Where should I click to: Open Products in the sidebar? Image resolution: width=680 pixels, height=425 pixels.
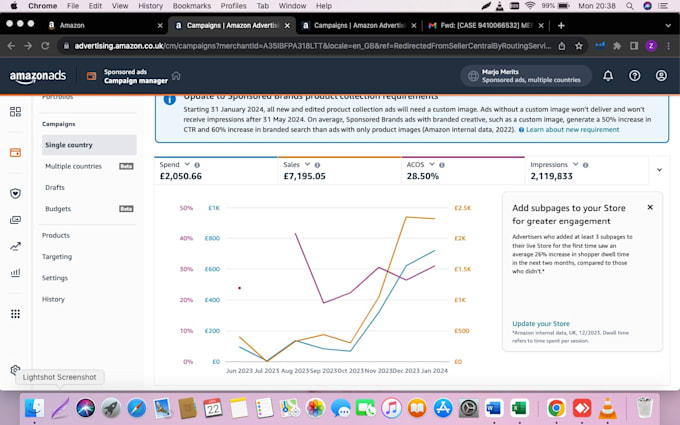tap(56, 235)
